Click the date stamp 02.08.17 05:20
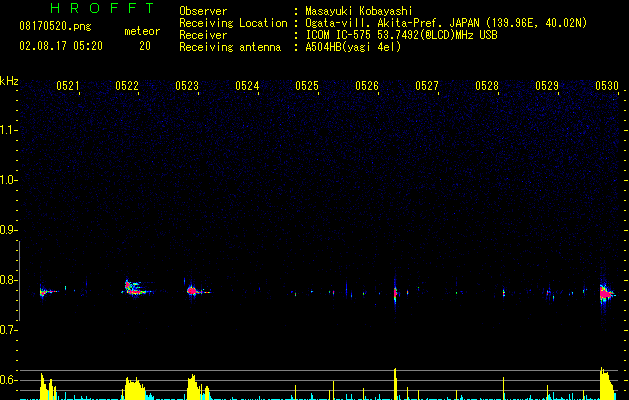Viewport: 629px width, 400px height. click(61, 46)
